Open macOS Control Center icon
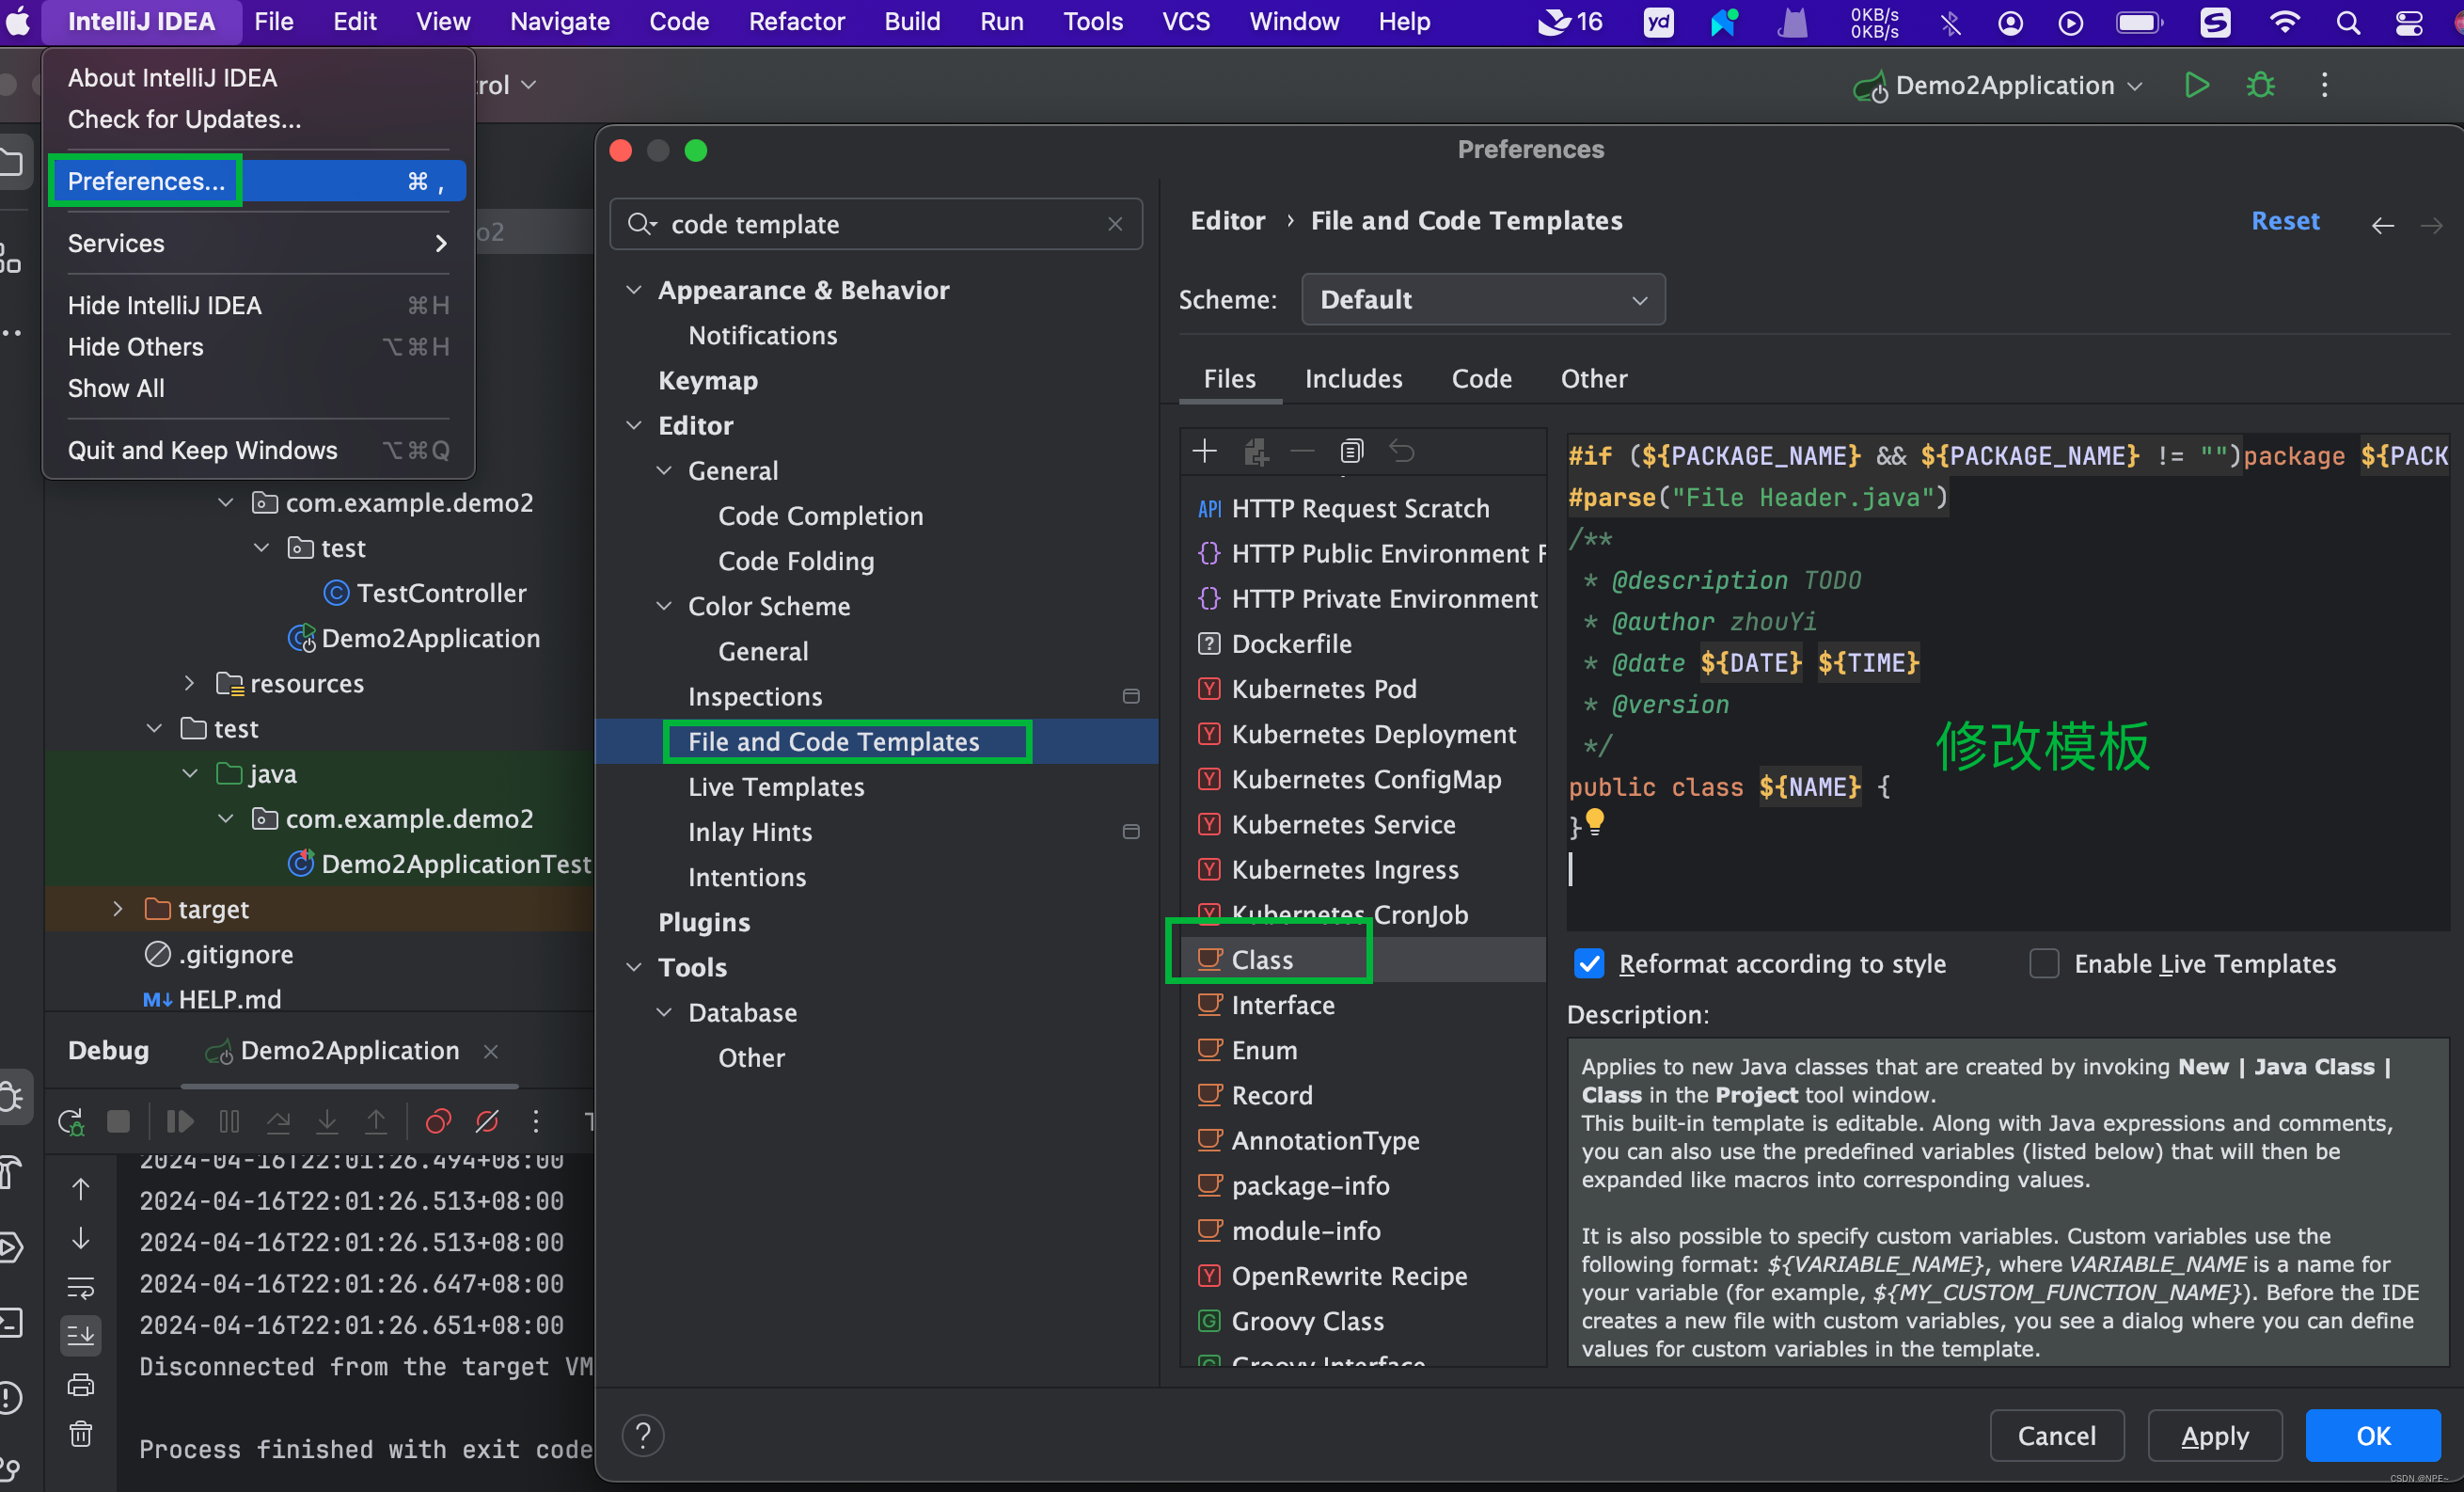 [2410, 22]
